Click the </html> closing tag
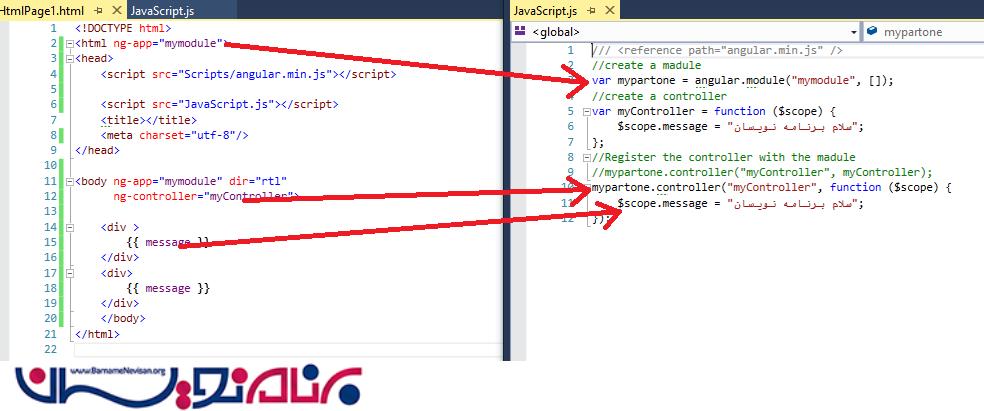 pos(97,334)
